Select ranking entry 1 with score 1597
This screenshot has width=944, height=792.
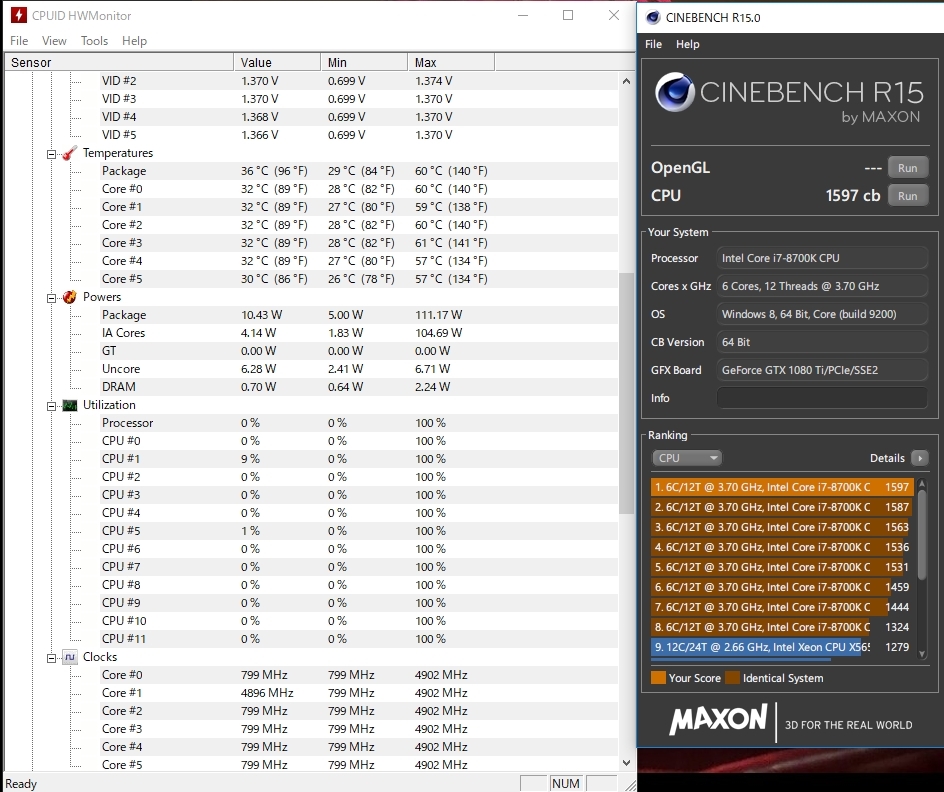(782, 487)
